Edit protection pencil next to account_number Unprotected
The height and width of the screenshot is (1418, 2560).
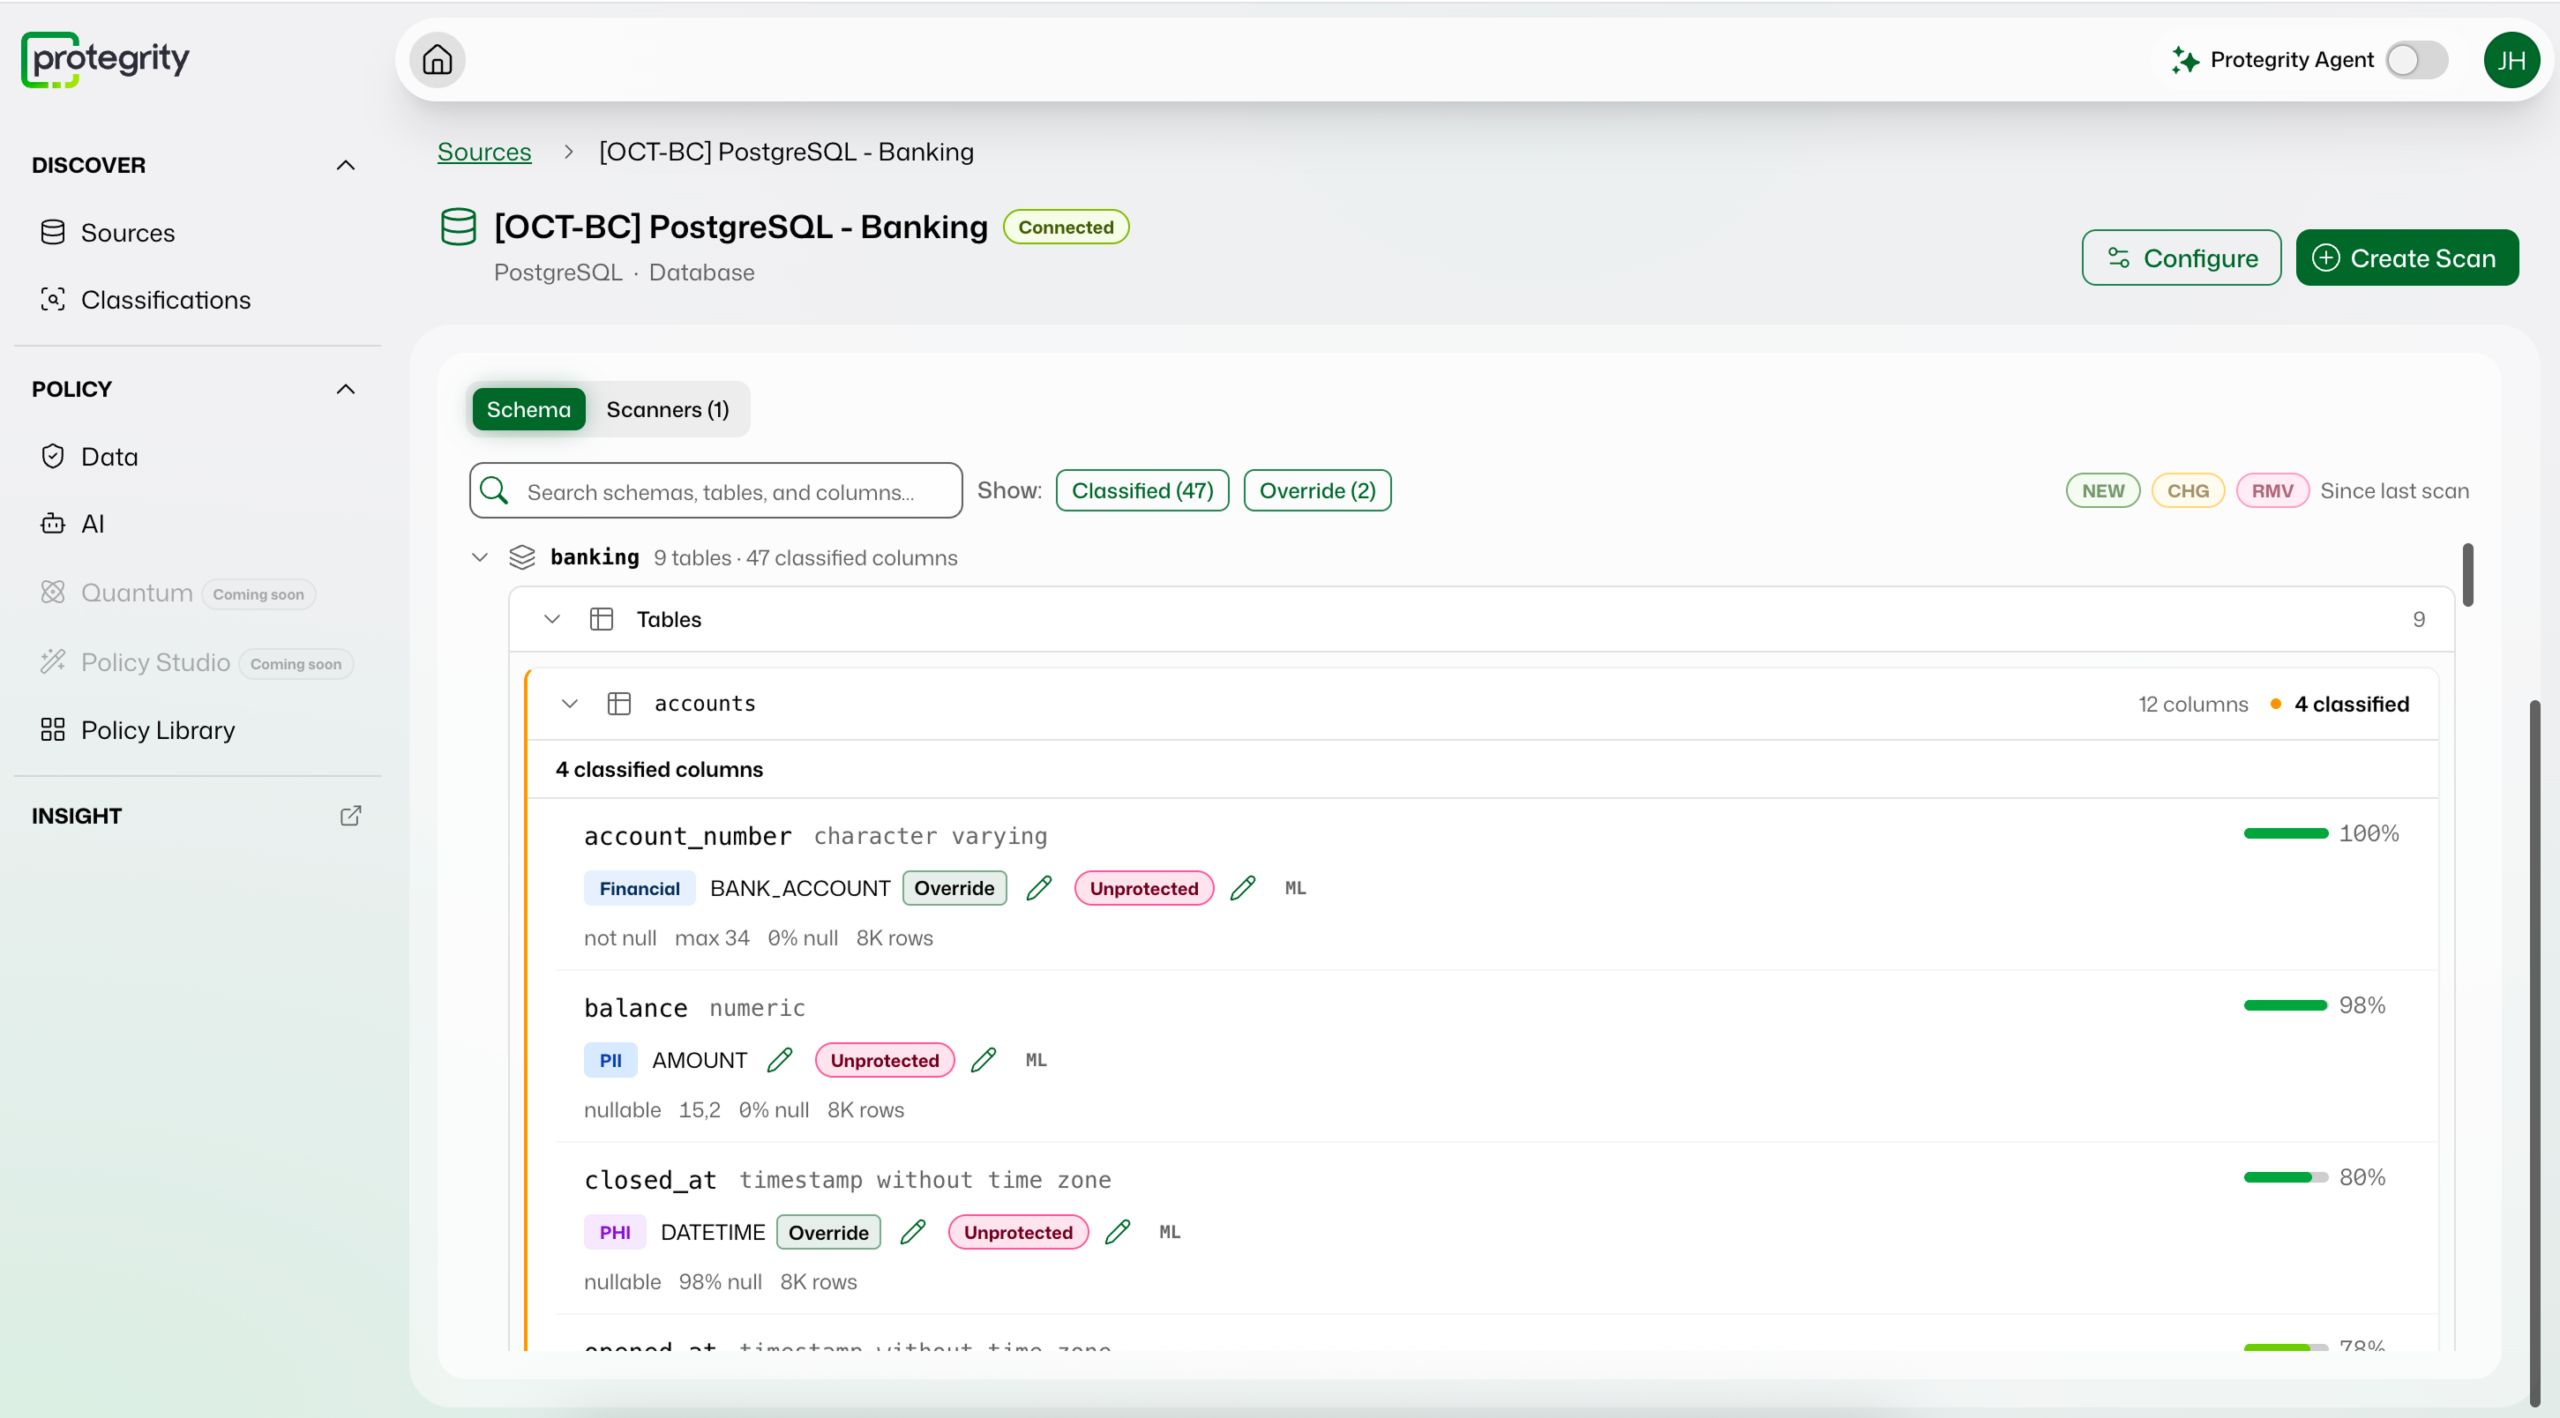coord(1243,888)
